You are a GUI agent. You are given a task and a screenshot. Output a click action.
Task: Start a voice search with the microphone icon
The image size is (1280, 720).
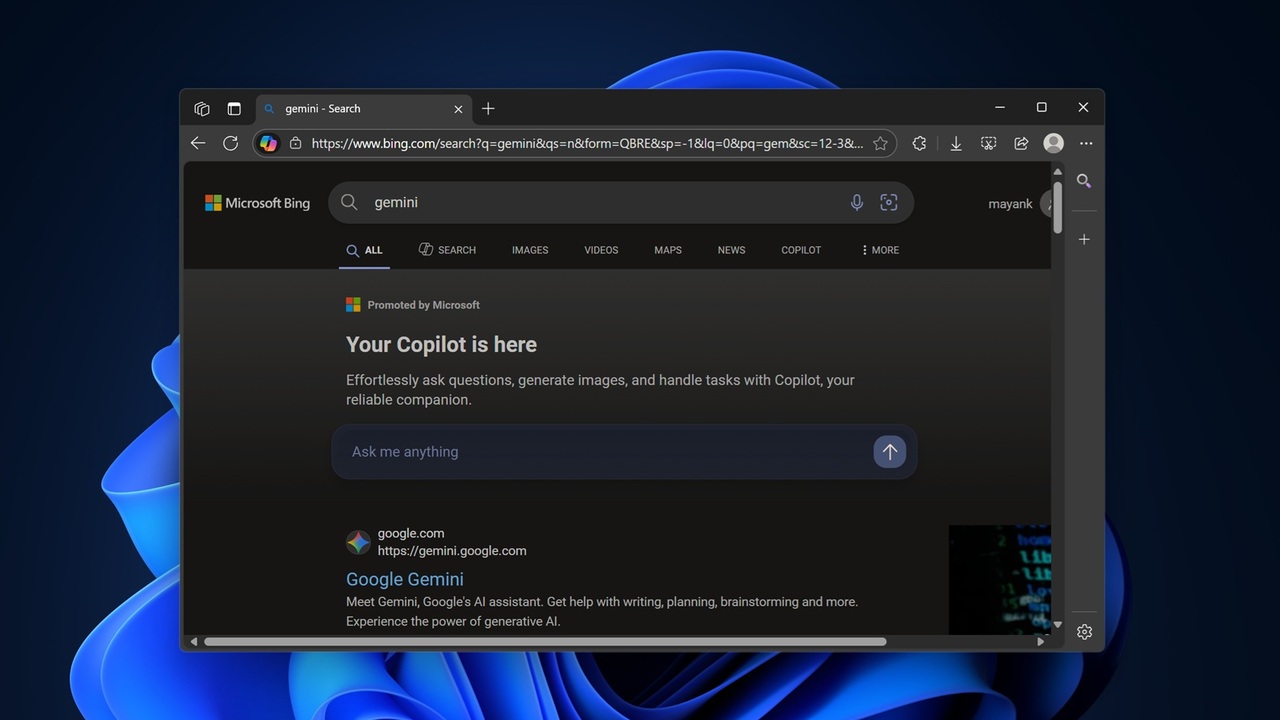(x=857, y=202)
